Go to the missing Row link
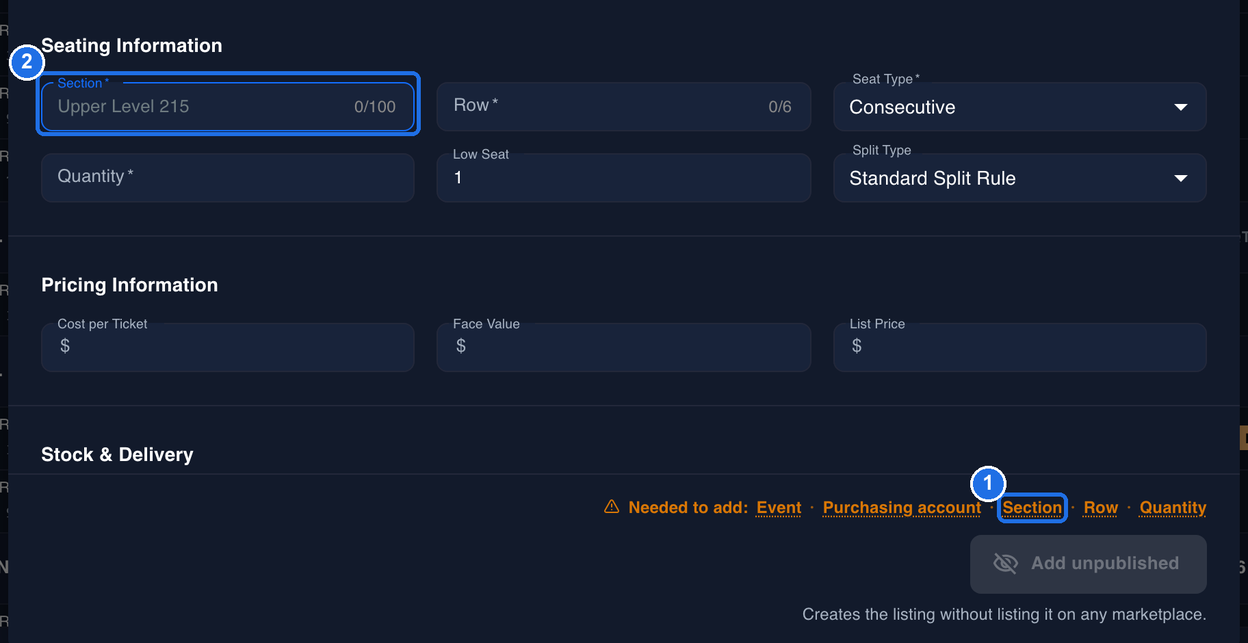1248x643 pixels. click(1101, 508)
